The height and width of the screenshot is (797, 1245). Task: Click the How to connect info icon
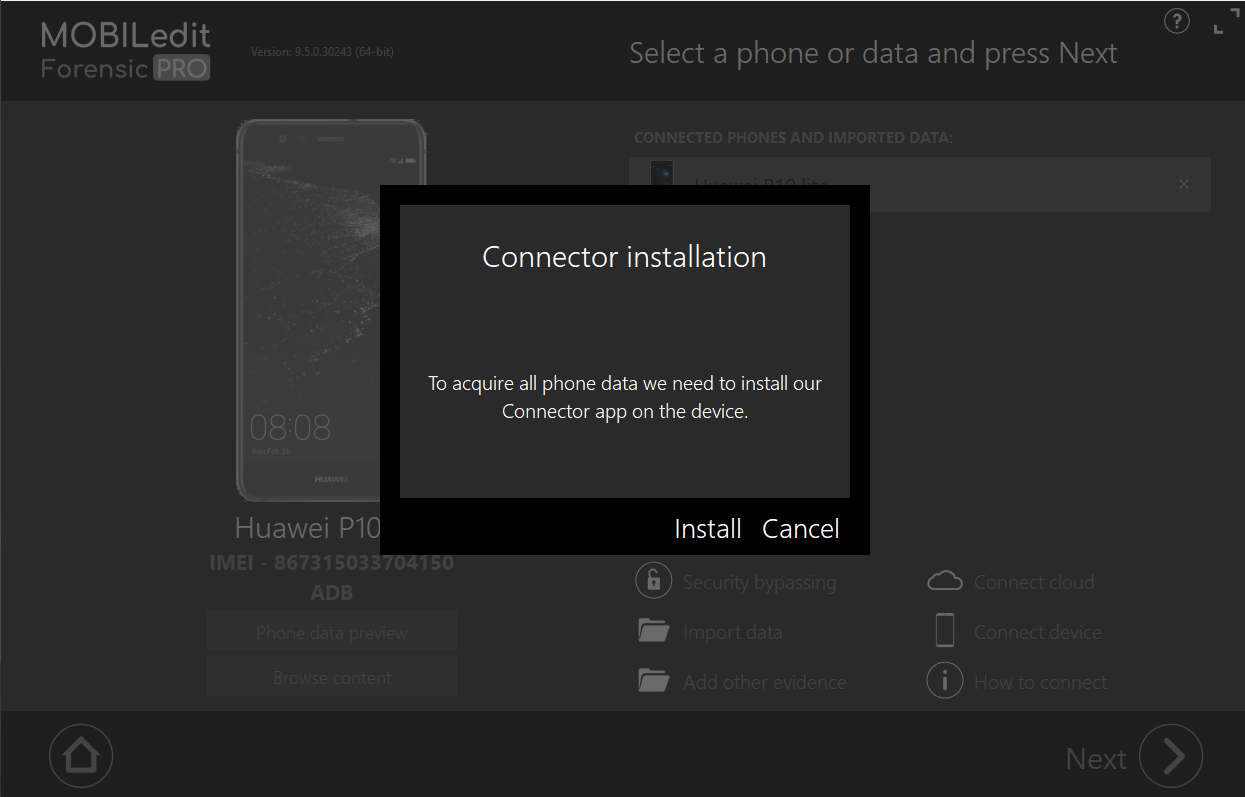[x=945, y=681]
